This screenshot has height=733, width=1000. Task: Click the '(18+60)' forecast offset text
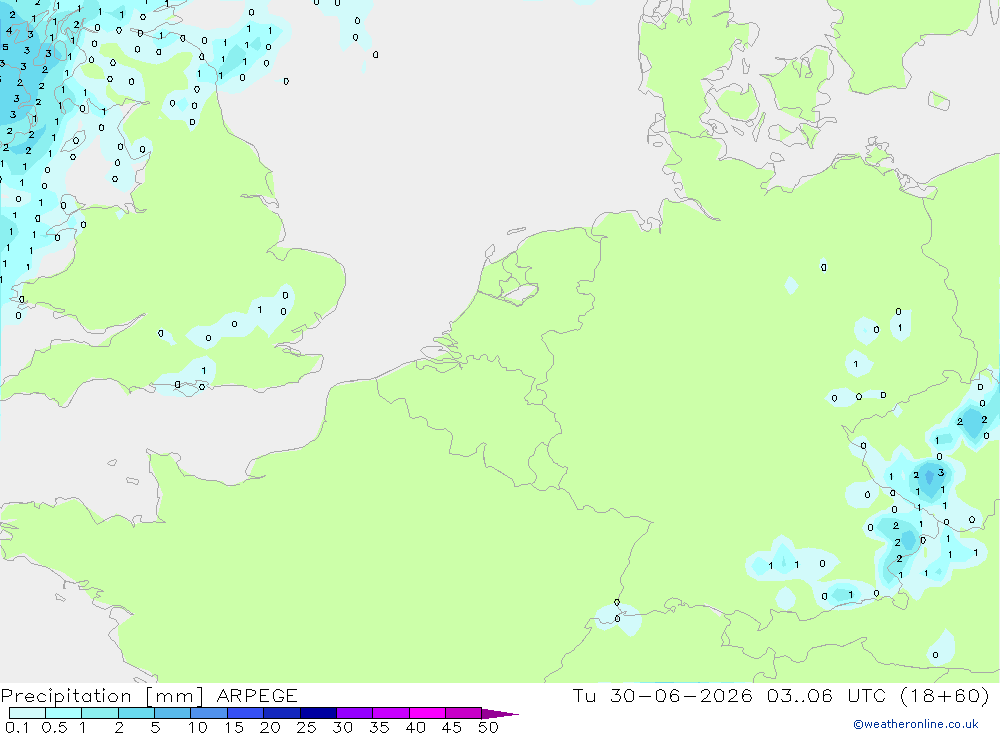point(945,696)
